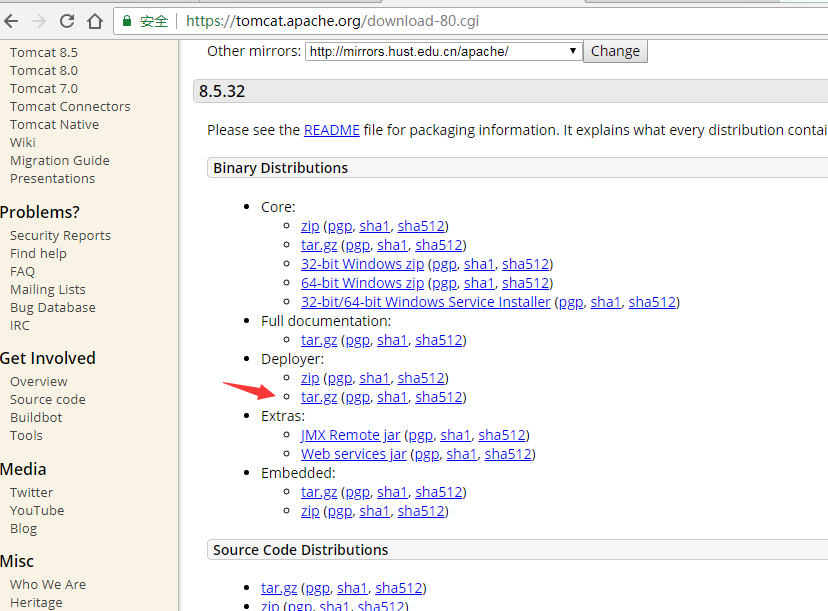The image size is (828, 611).
Task: Download the Core tar.gz
Action: point(319,245)
